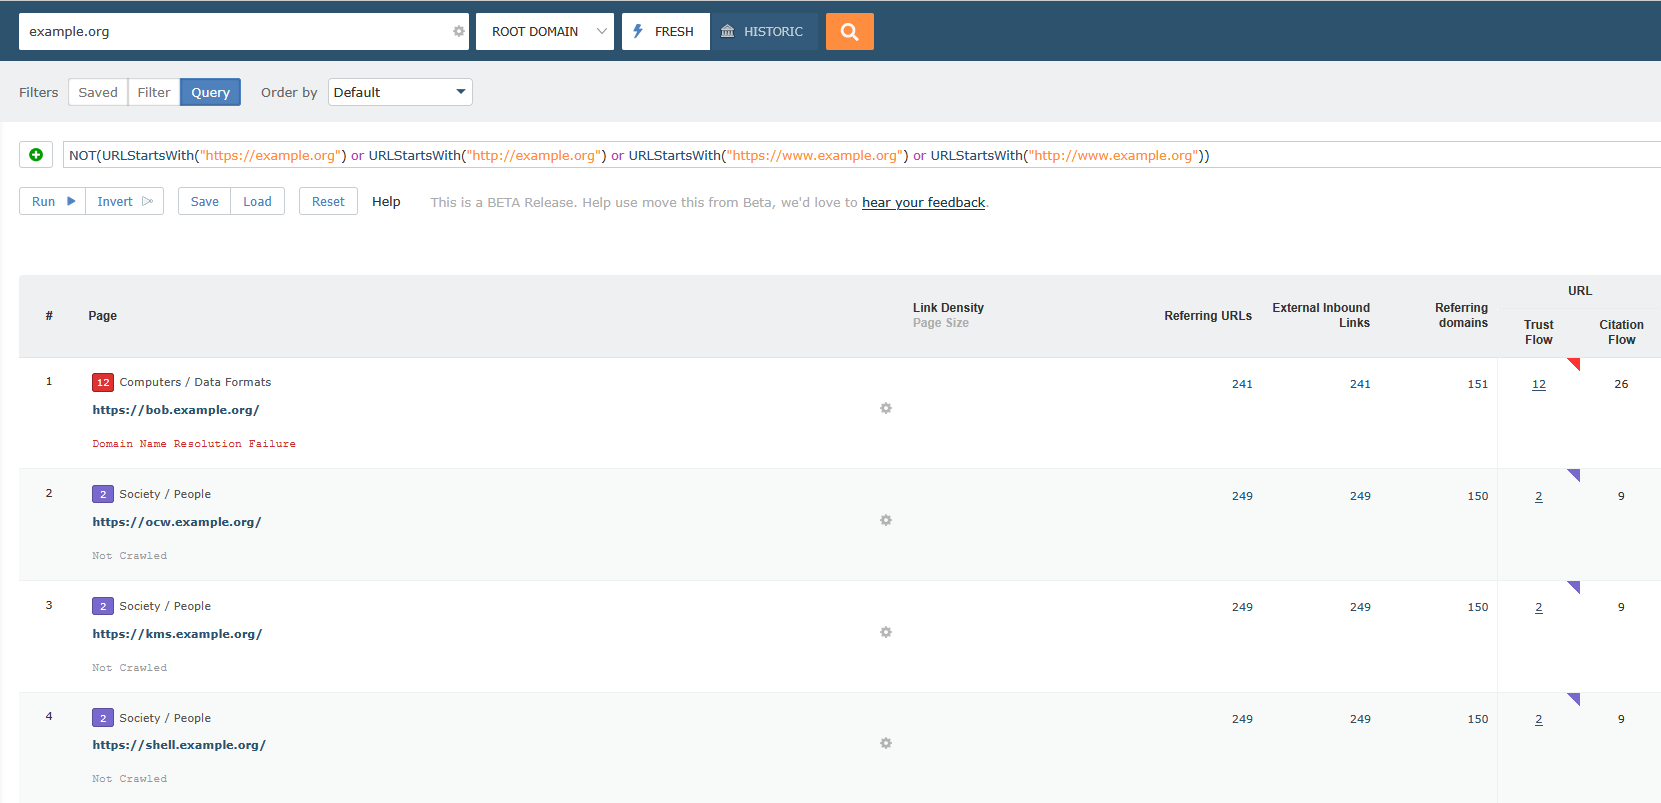This screenshot has height=803, width=1661.
Task: Click the orange search magnifier button
Action: [x=849, y=32]
